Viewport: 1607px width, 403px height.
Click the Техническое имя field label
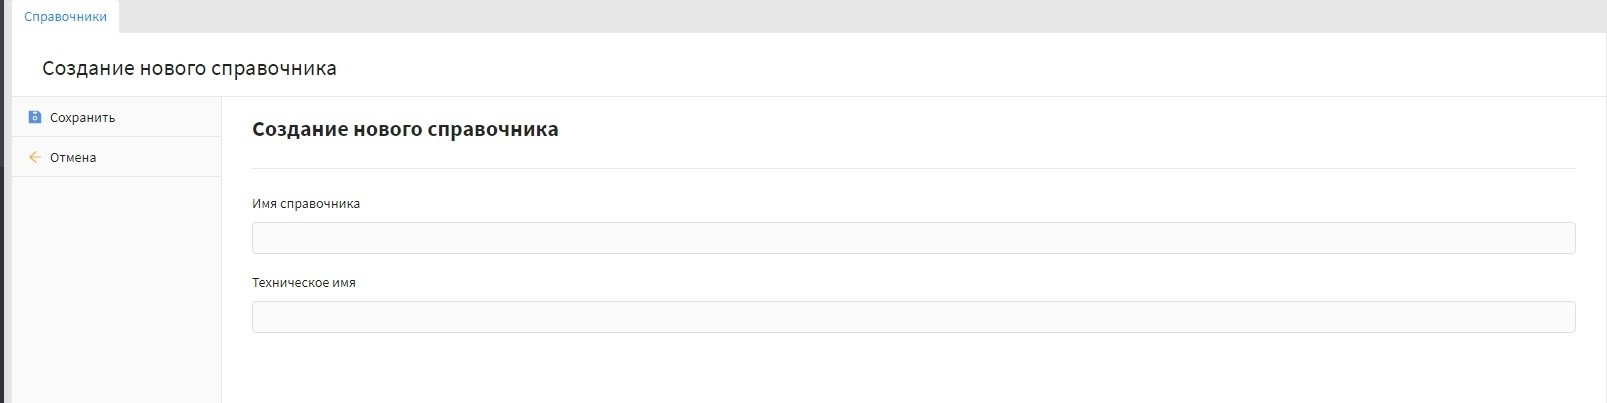pos(304,283)
